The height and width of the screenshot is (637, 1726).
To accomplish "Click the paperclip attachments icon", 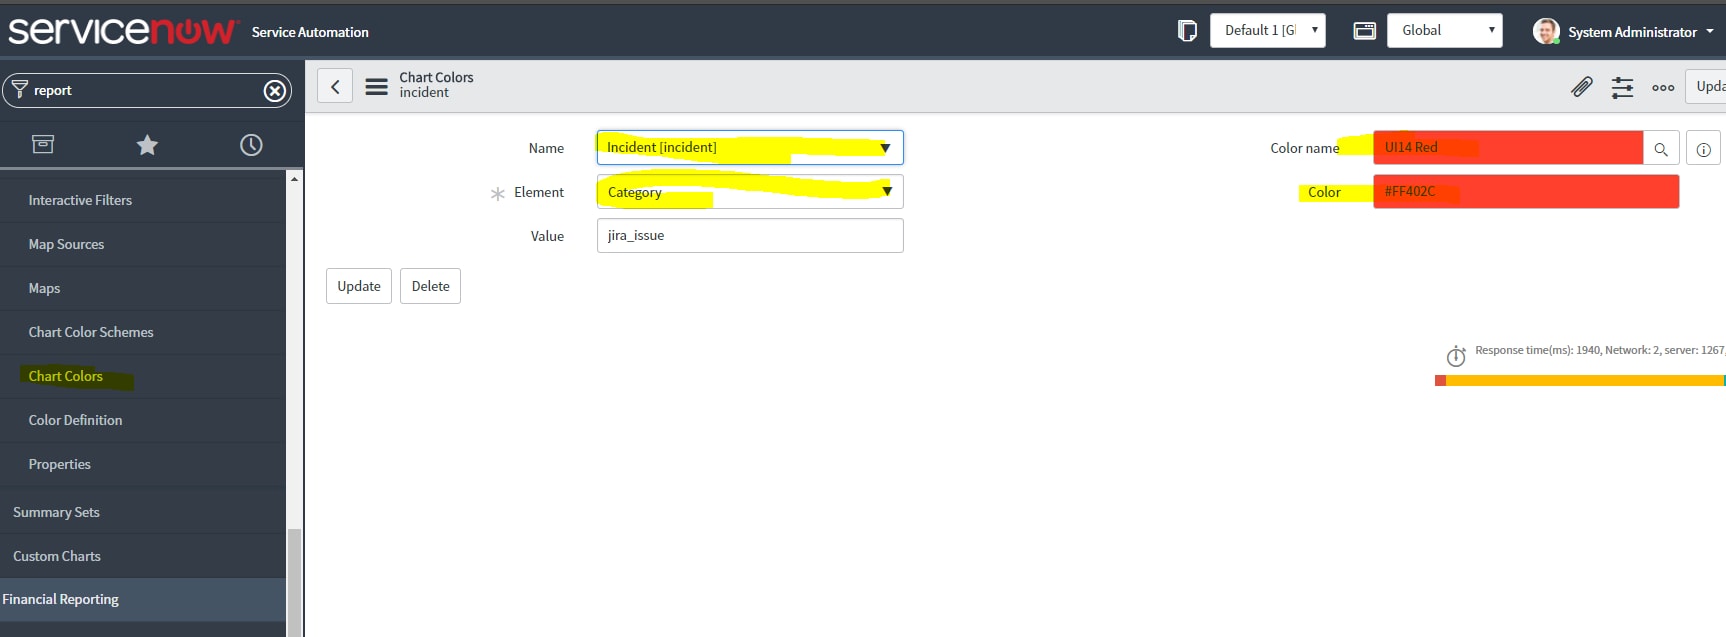I will [x=1581, y=87].
